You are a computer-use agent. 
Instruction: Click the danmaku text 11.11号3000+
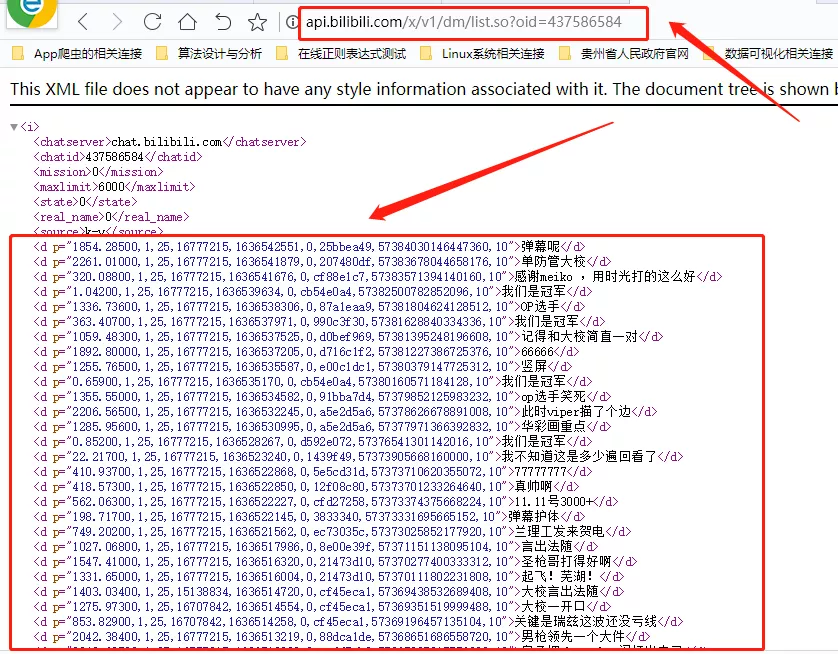coord(553,502)
